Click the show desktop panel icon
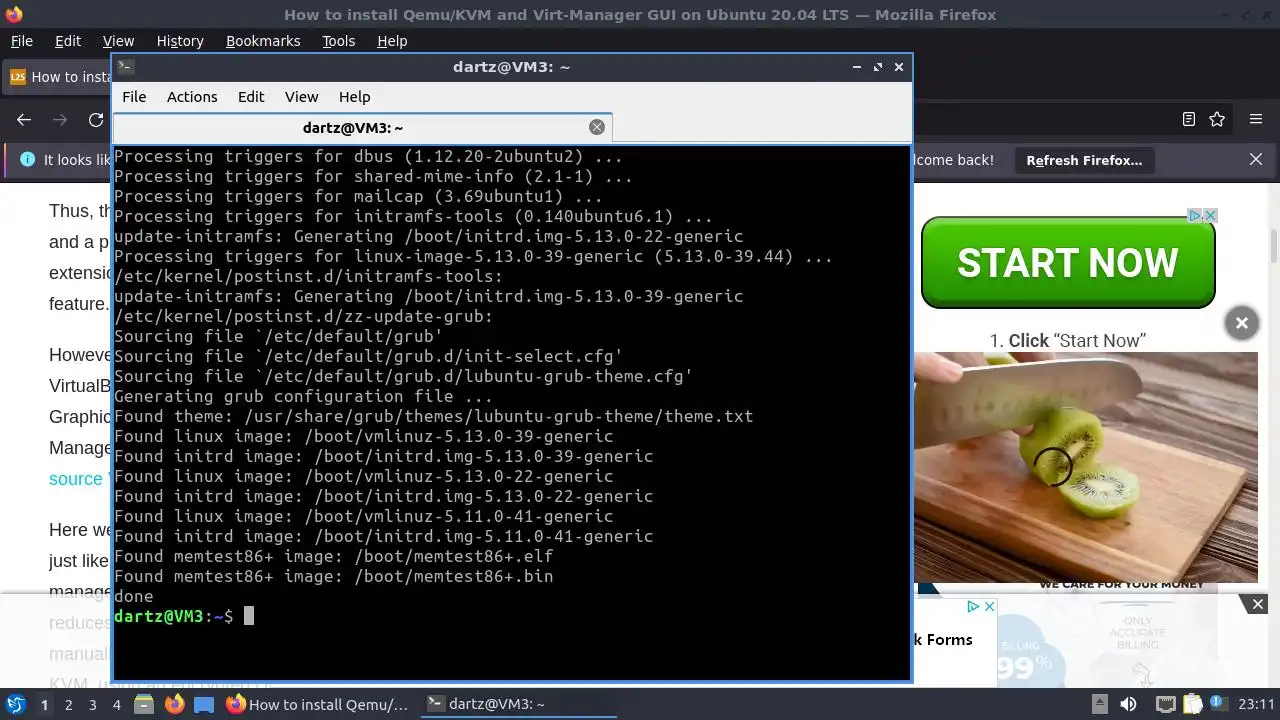1280x720 pixels. [x=204, y=704]
